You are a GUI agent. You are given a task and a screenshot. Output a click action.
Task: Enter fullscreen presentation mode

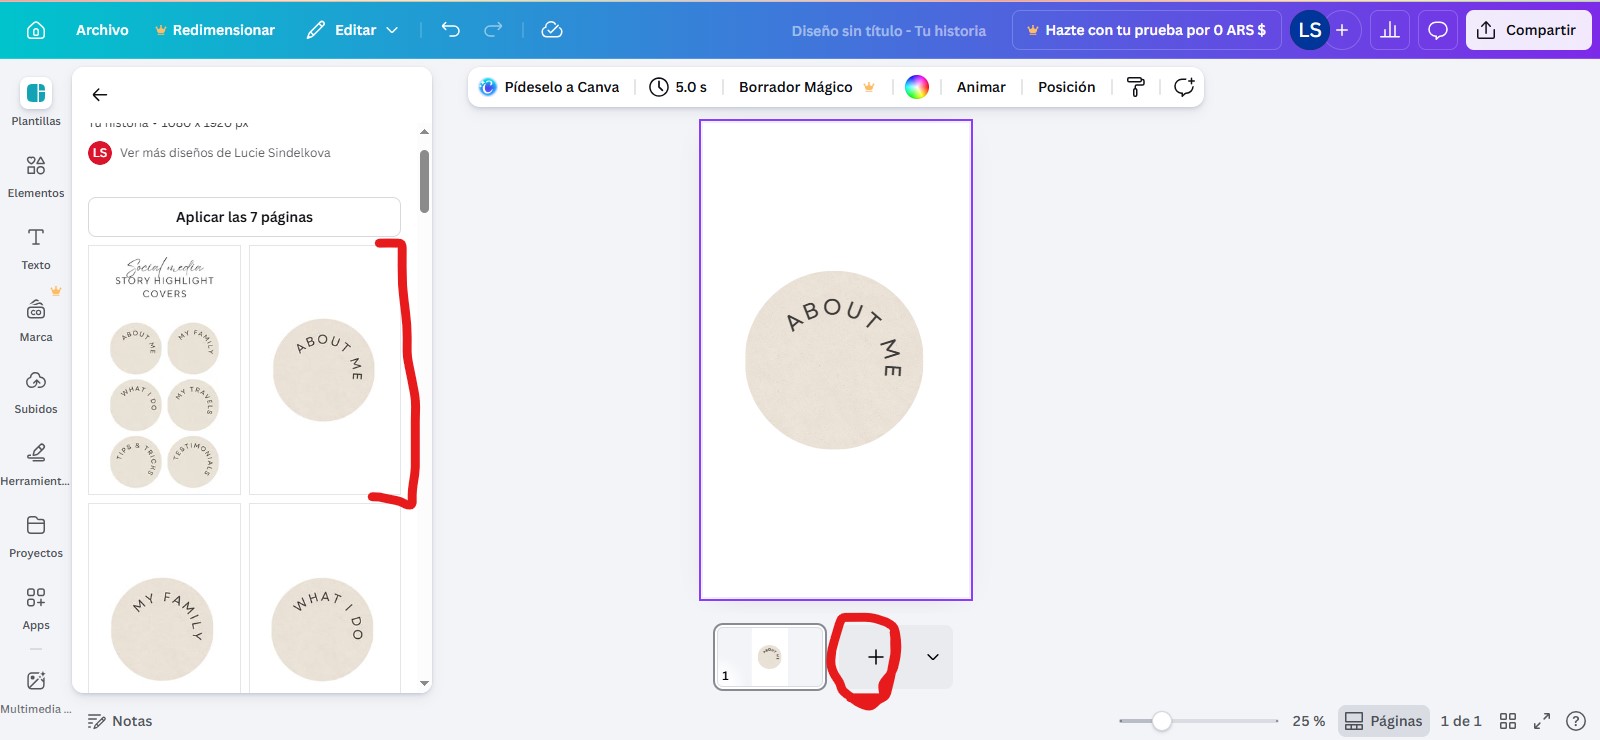coord(1542,721)
